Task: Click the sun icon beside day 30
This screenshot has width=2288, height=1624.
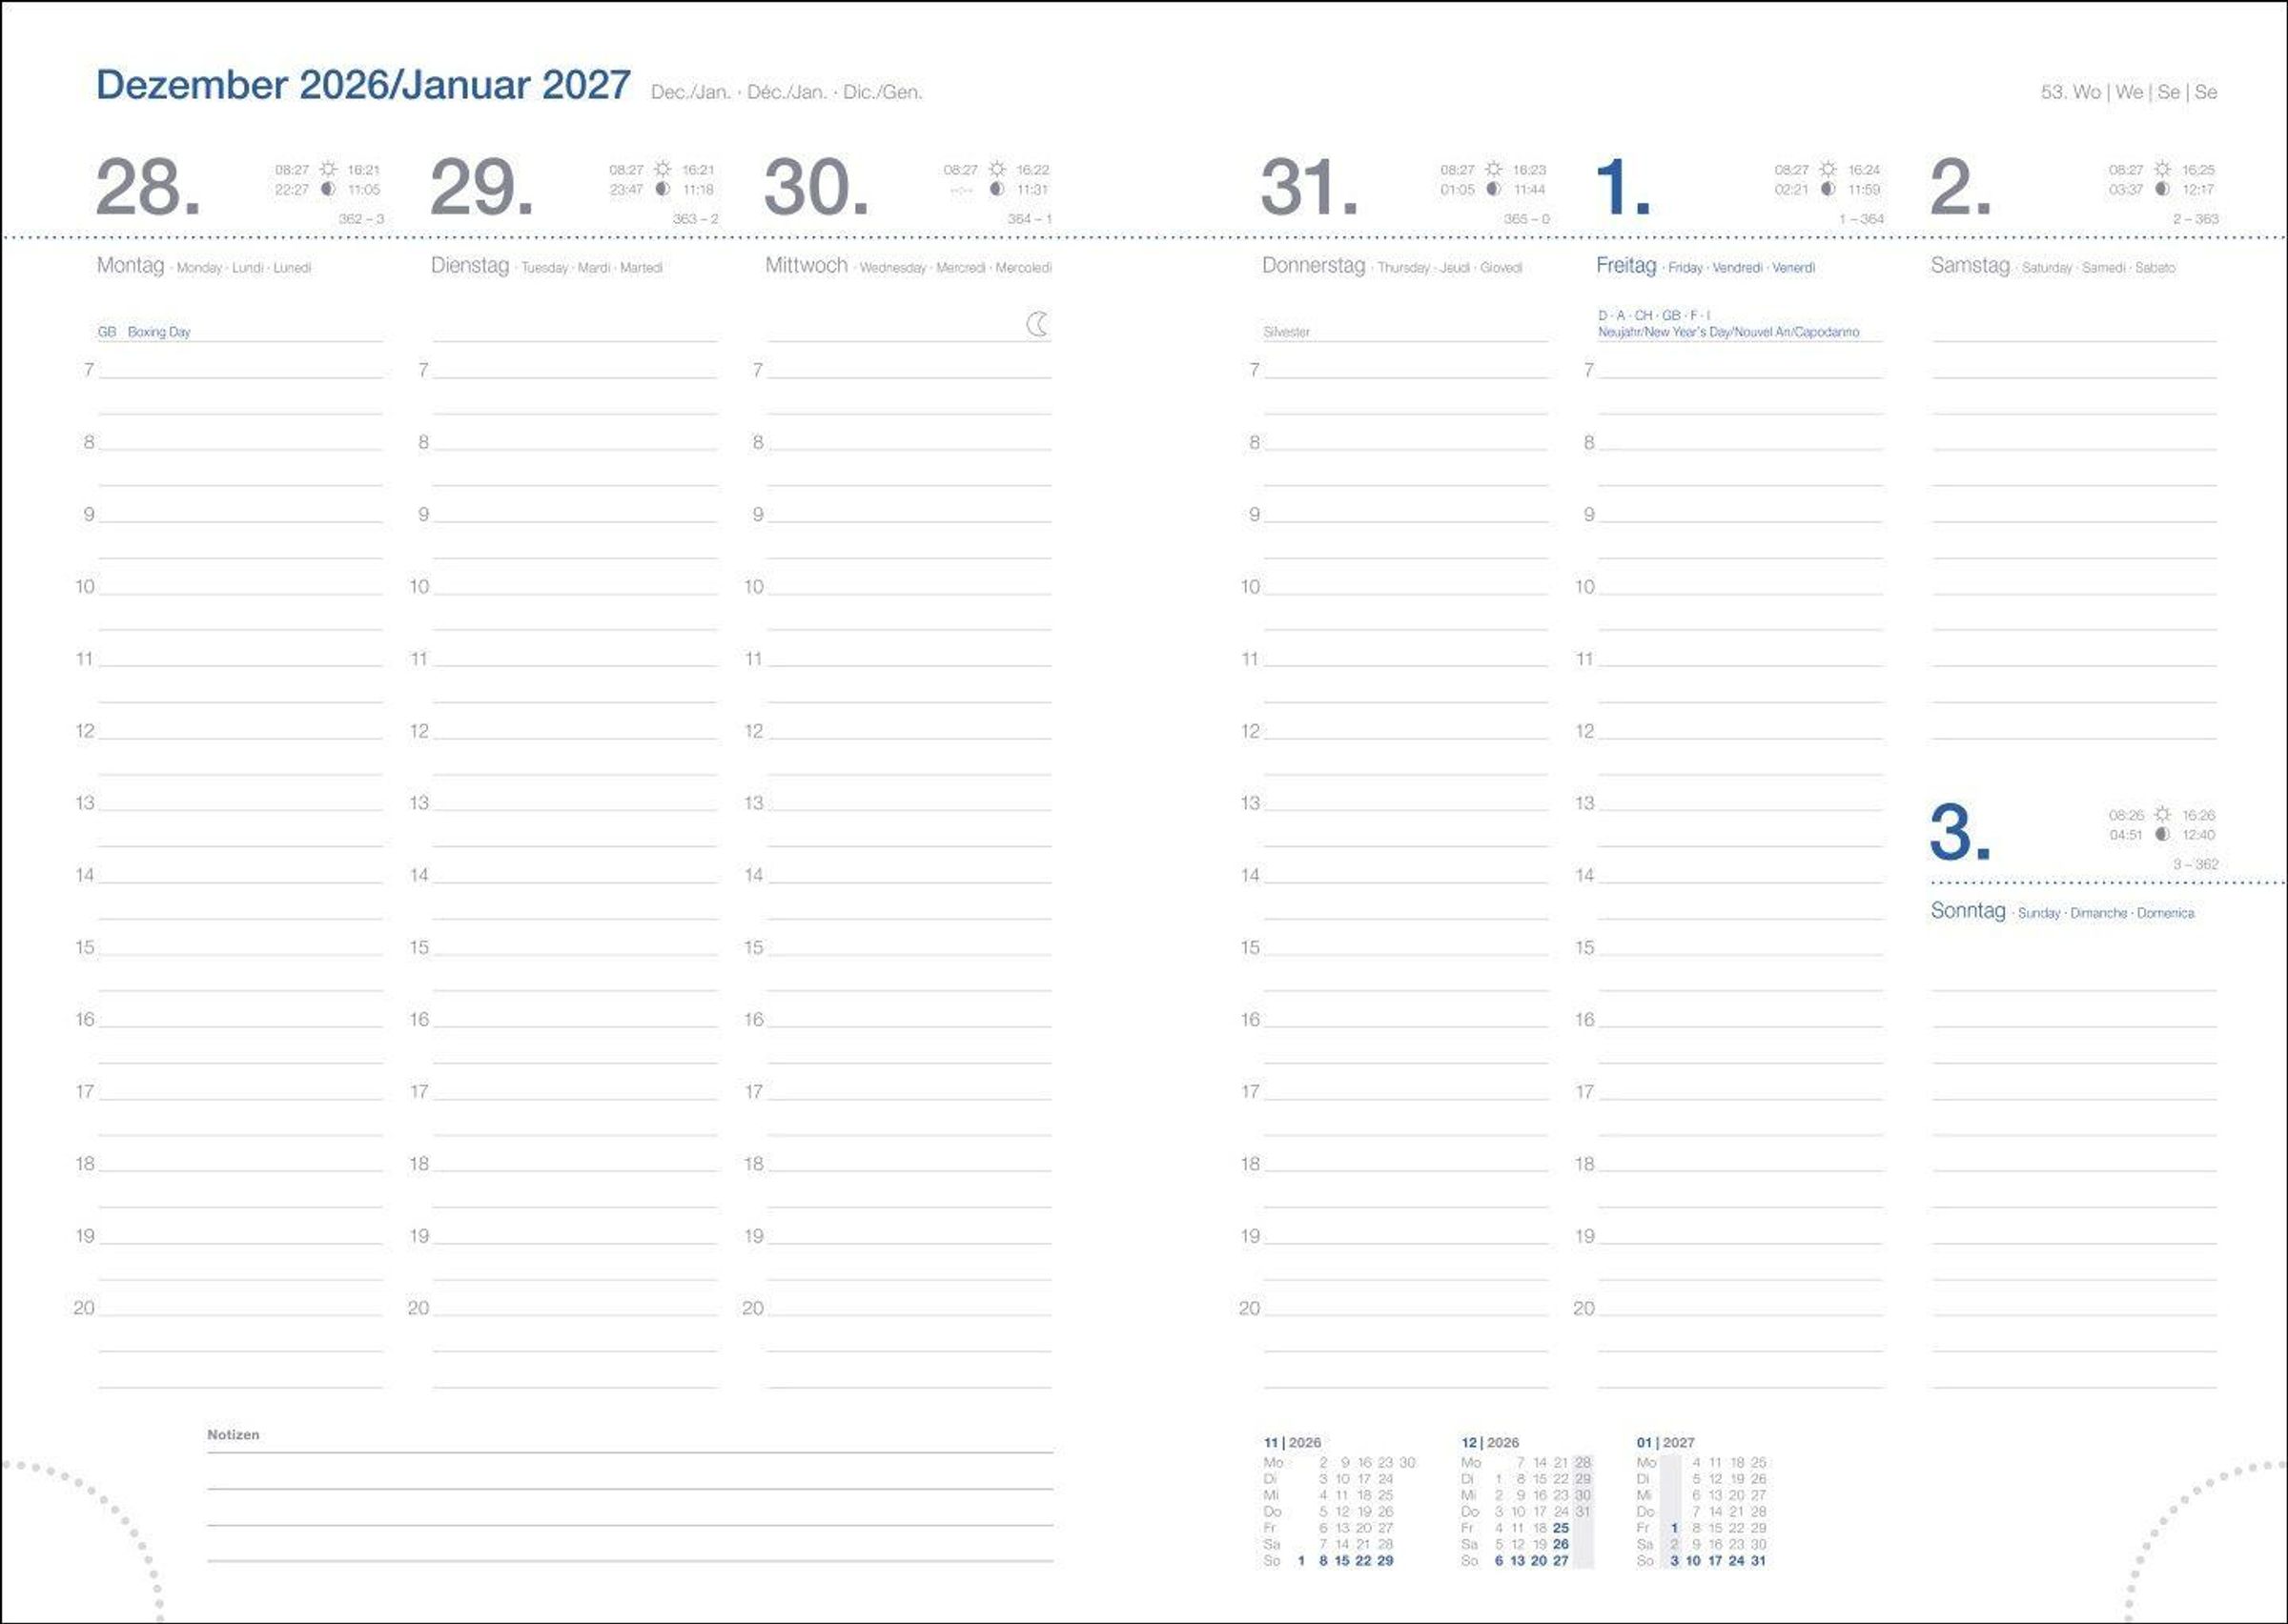Action: point(997,169)
